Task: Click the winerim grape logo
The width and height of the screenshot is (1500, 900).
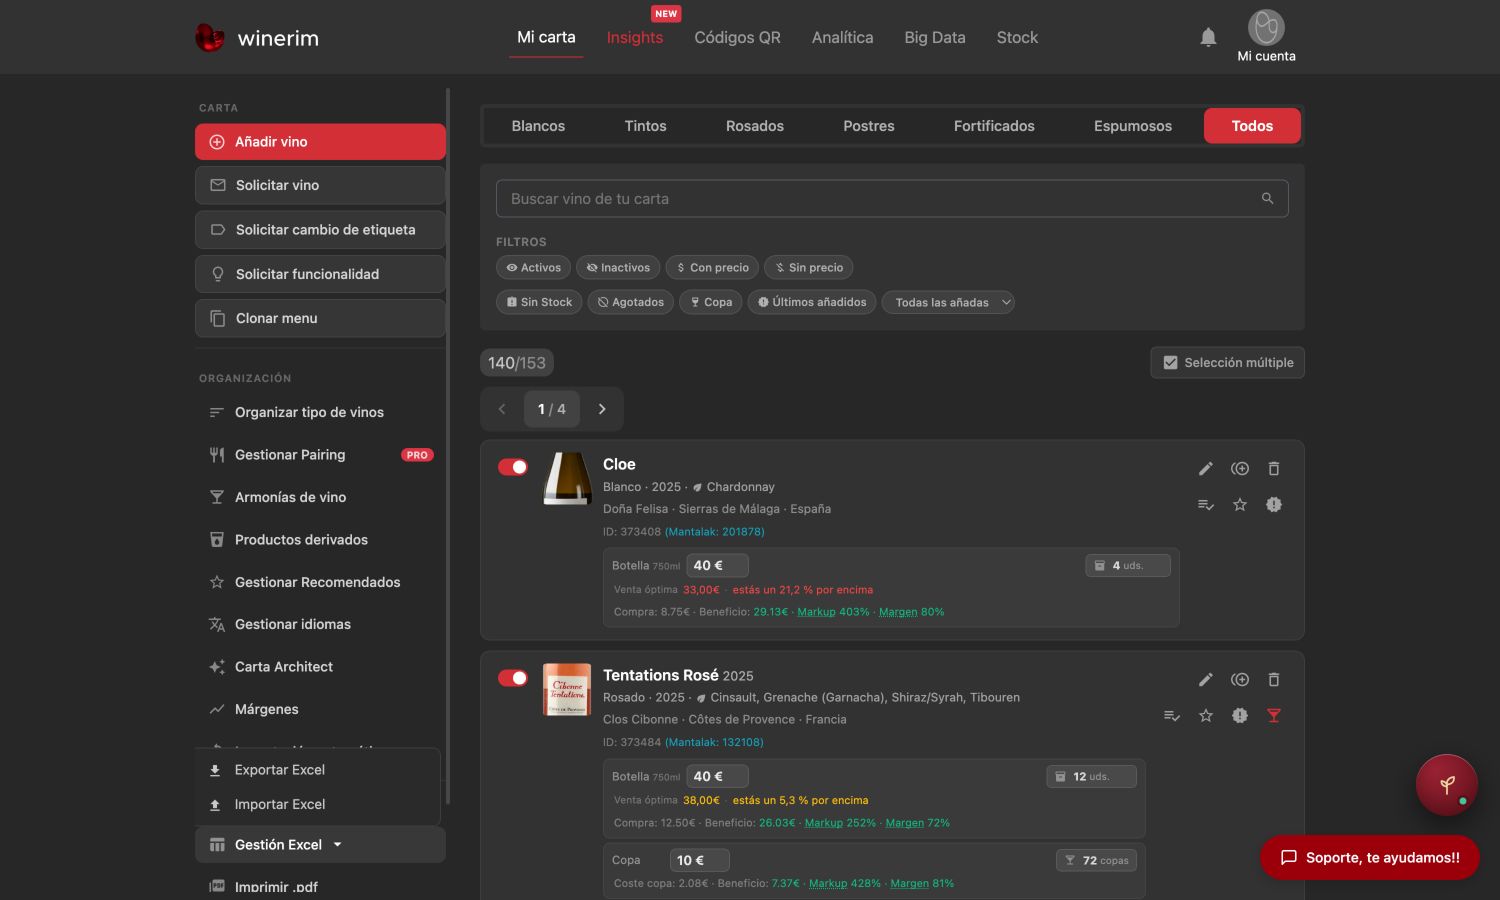Action: 210,38
